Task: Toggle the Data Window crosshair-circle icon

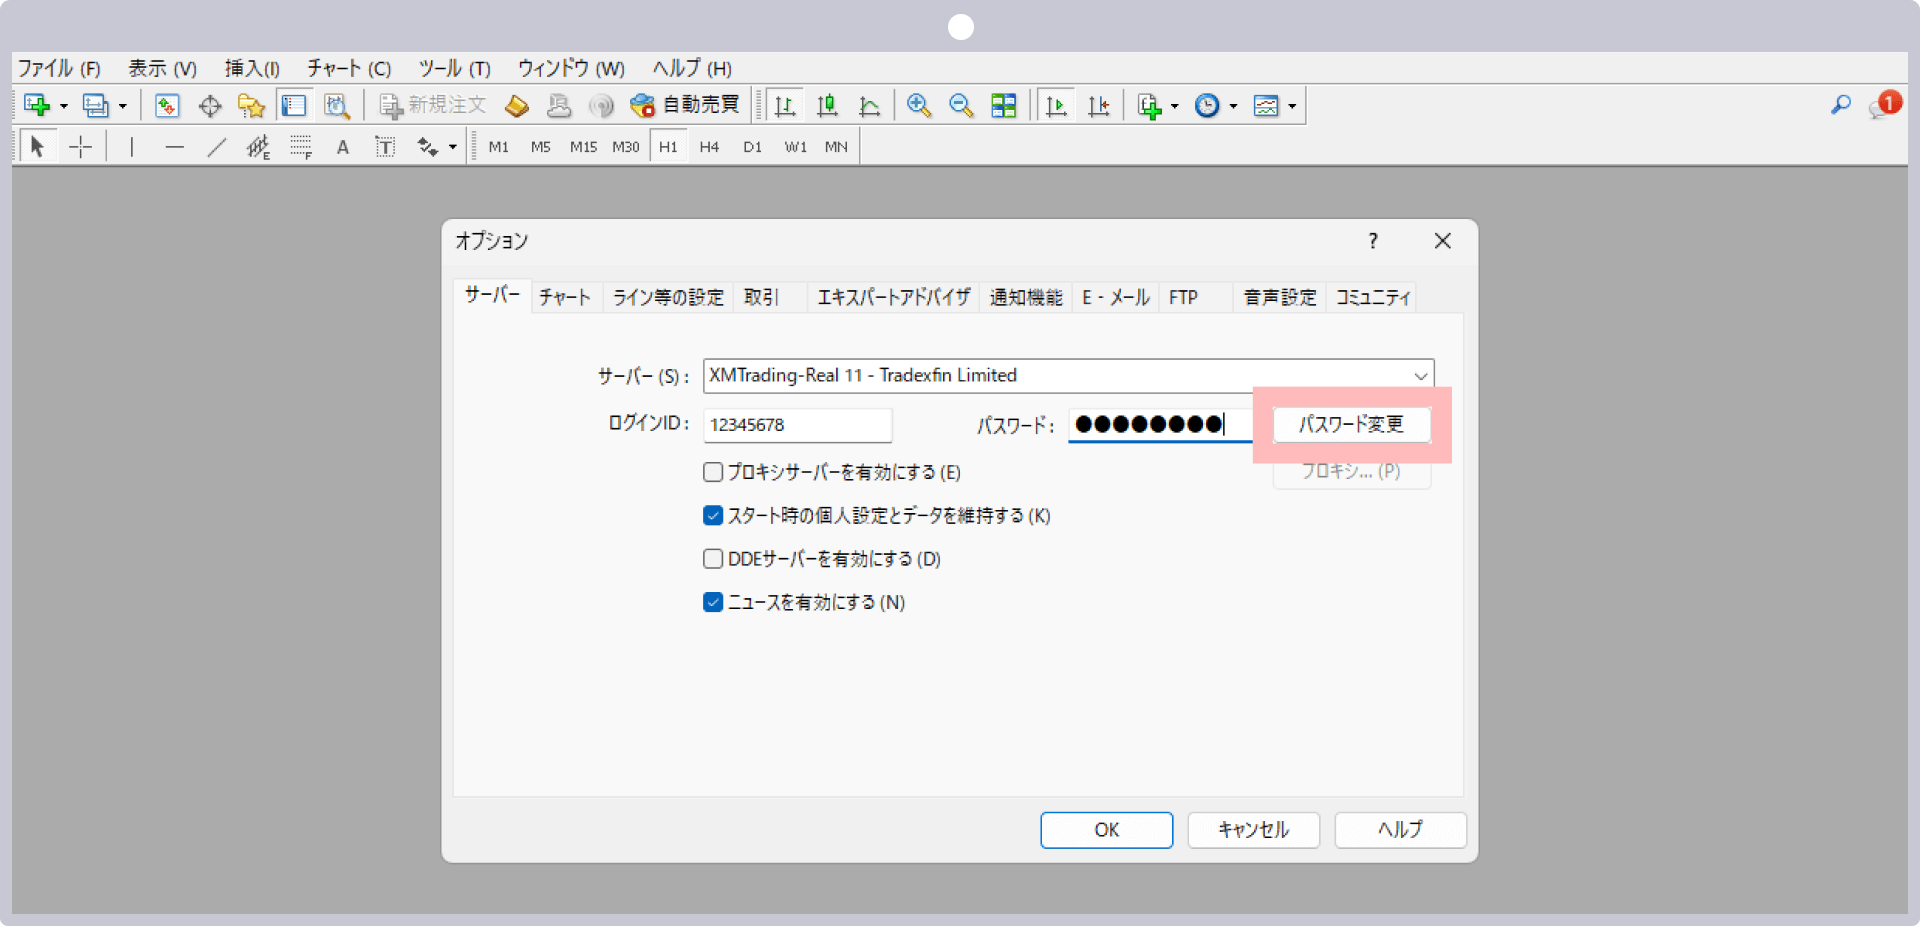Action: click(210, 105)
